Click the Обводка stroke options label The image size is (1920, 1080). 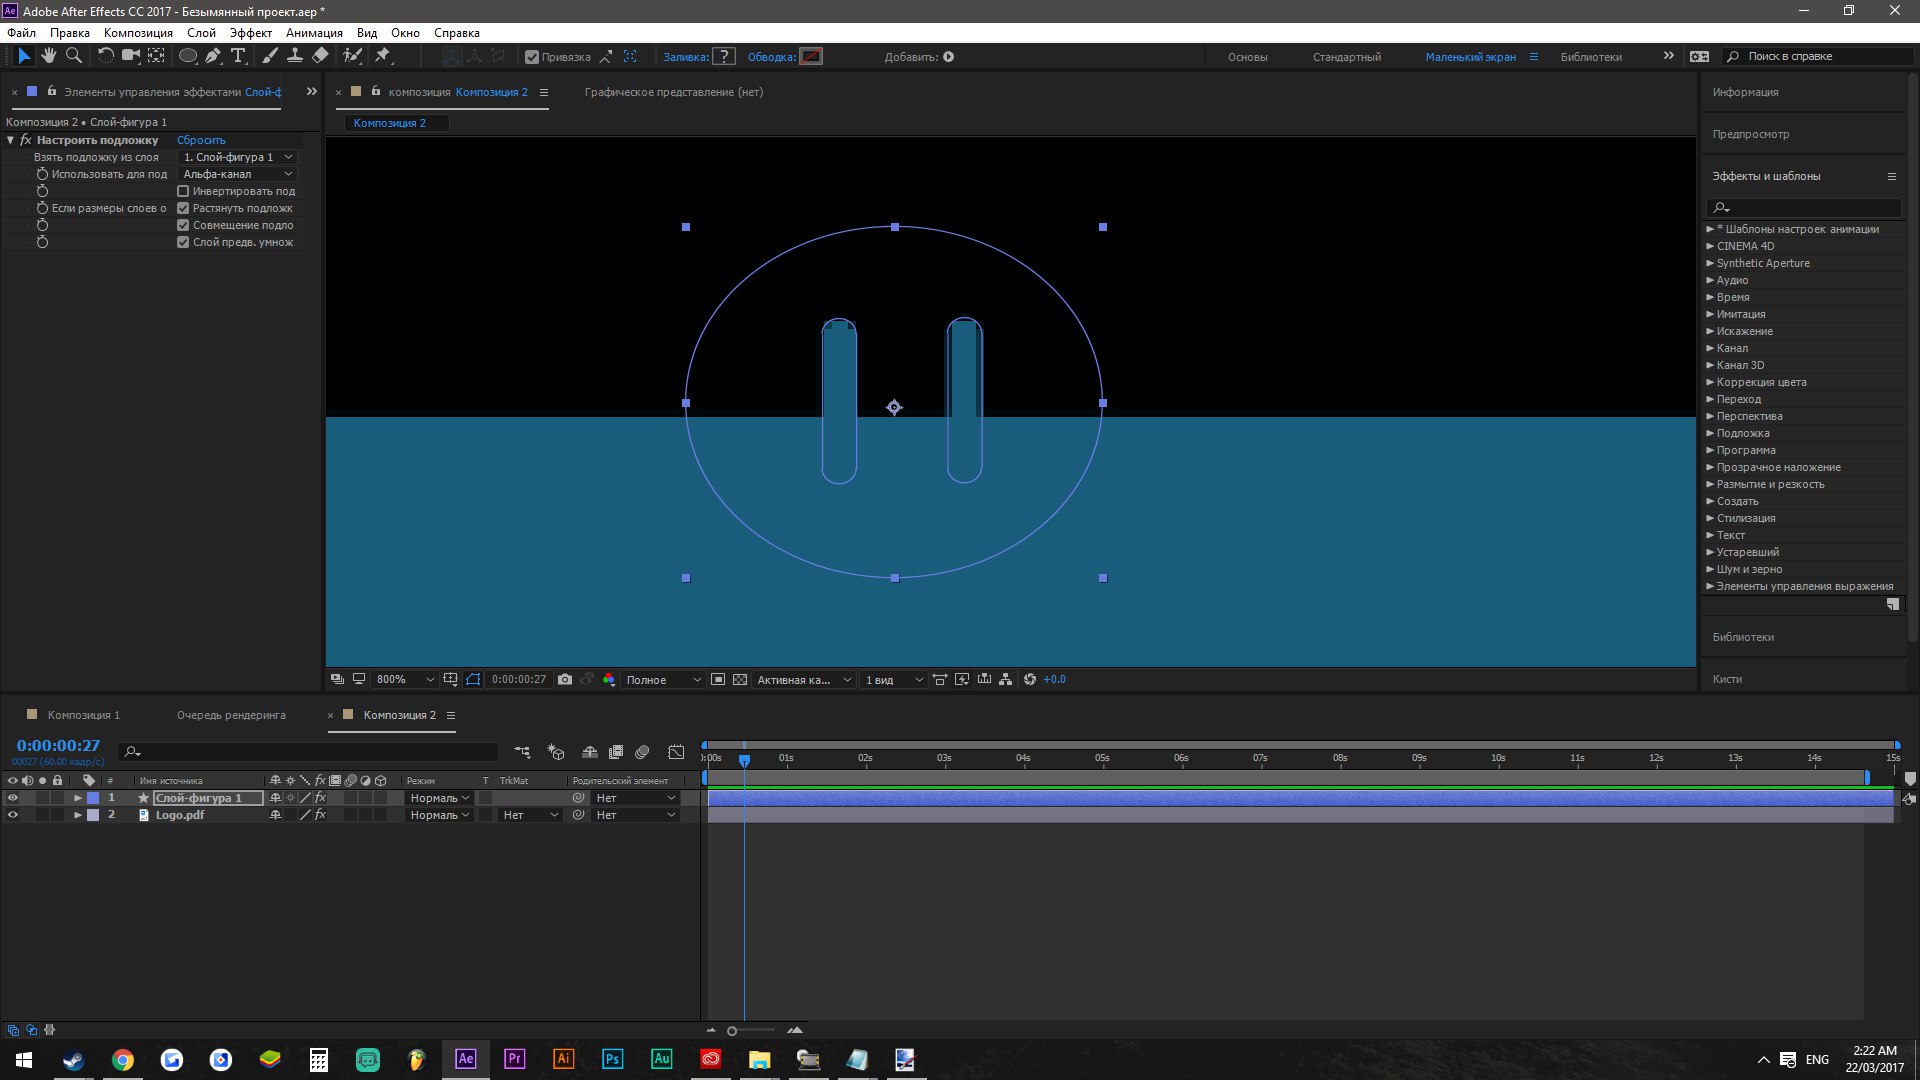[772, 57]
